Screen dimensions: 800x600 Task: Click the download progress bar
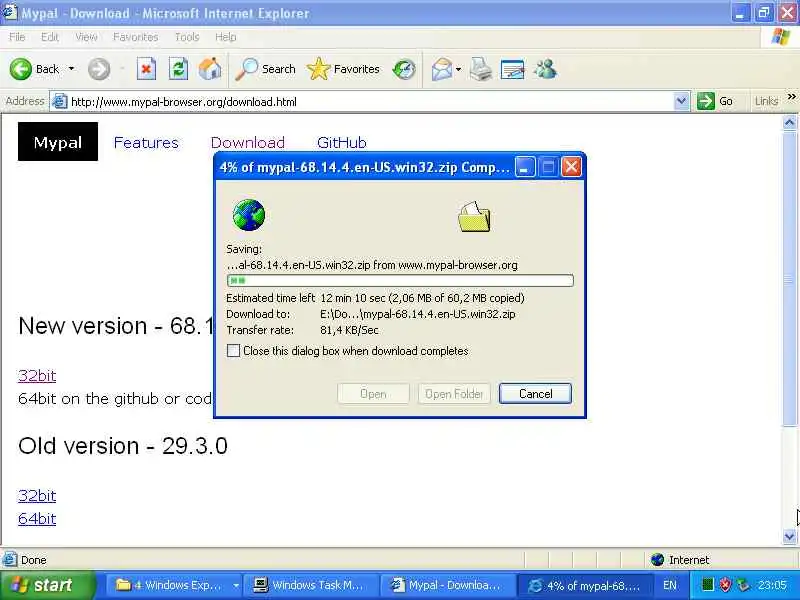point(400,280)
